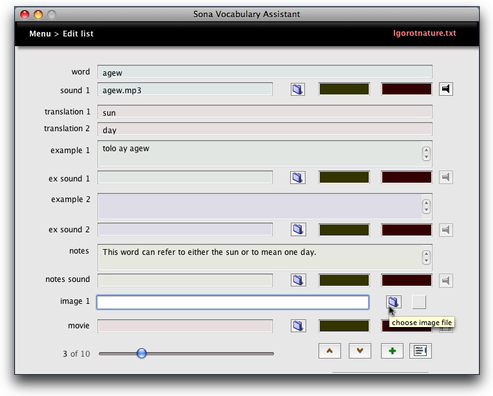Choose file for ex sound 2
Viewport: 493px width, 396px height.
click(297, 229)
